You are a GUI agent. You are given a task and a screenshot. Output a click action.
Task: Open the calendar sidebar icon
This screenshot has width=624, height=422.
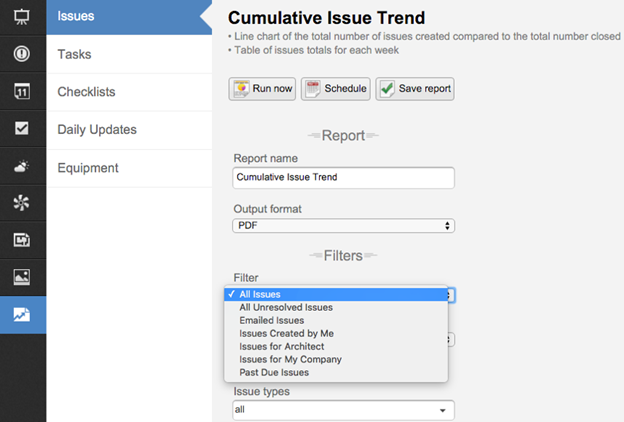point(22,91)
